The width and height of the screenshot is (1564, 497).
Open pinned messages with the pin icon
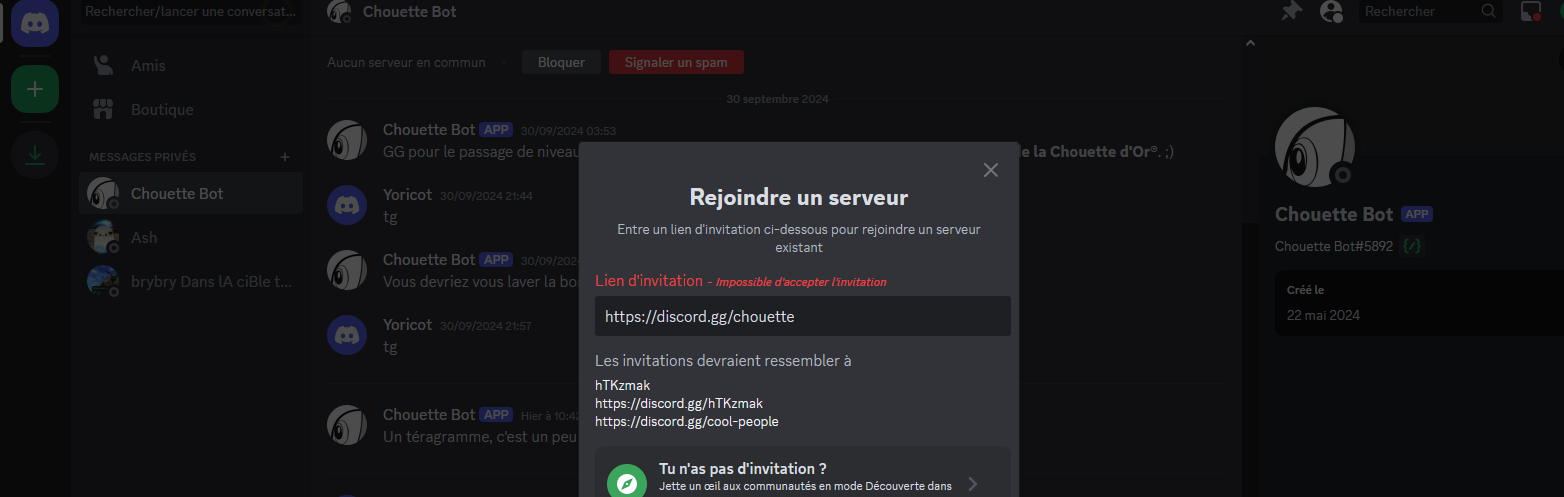(x=1292, y=11)
